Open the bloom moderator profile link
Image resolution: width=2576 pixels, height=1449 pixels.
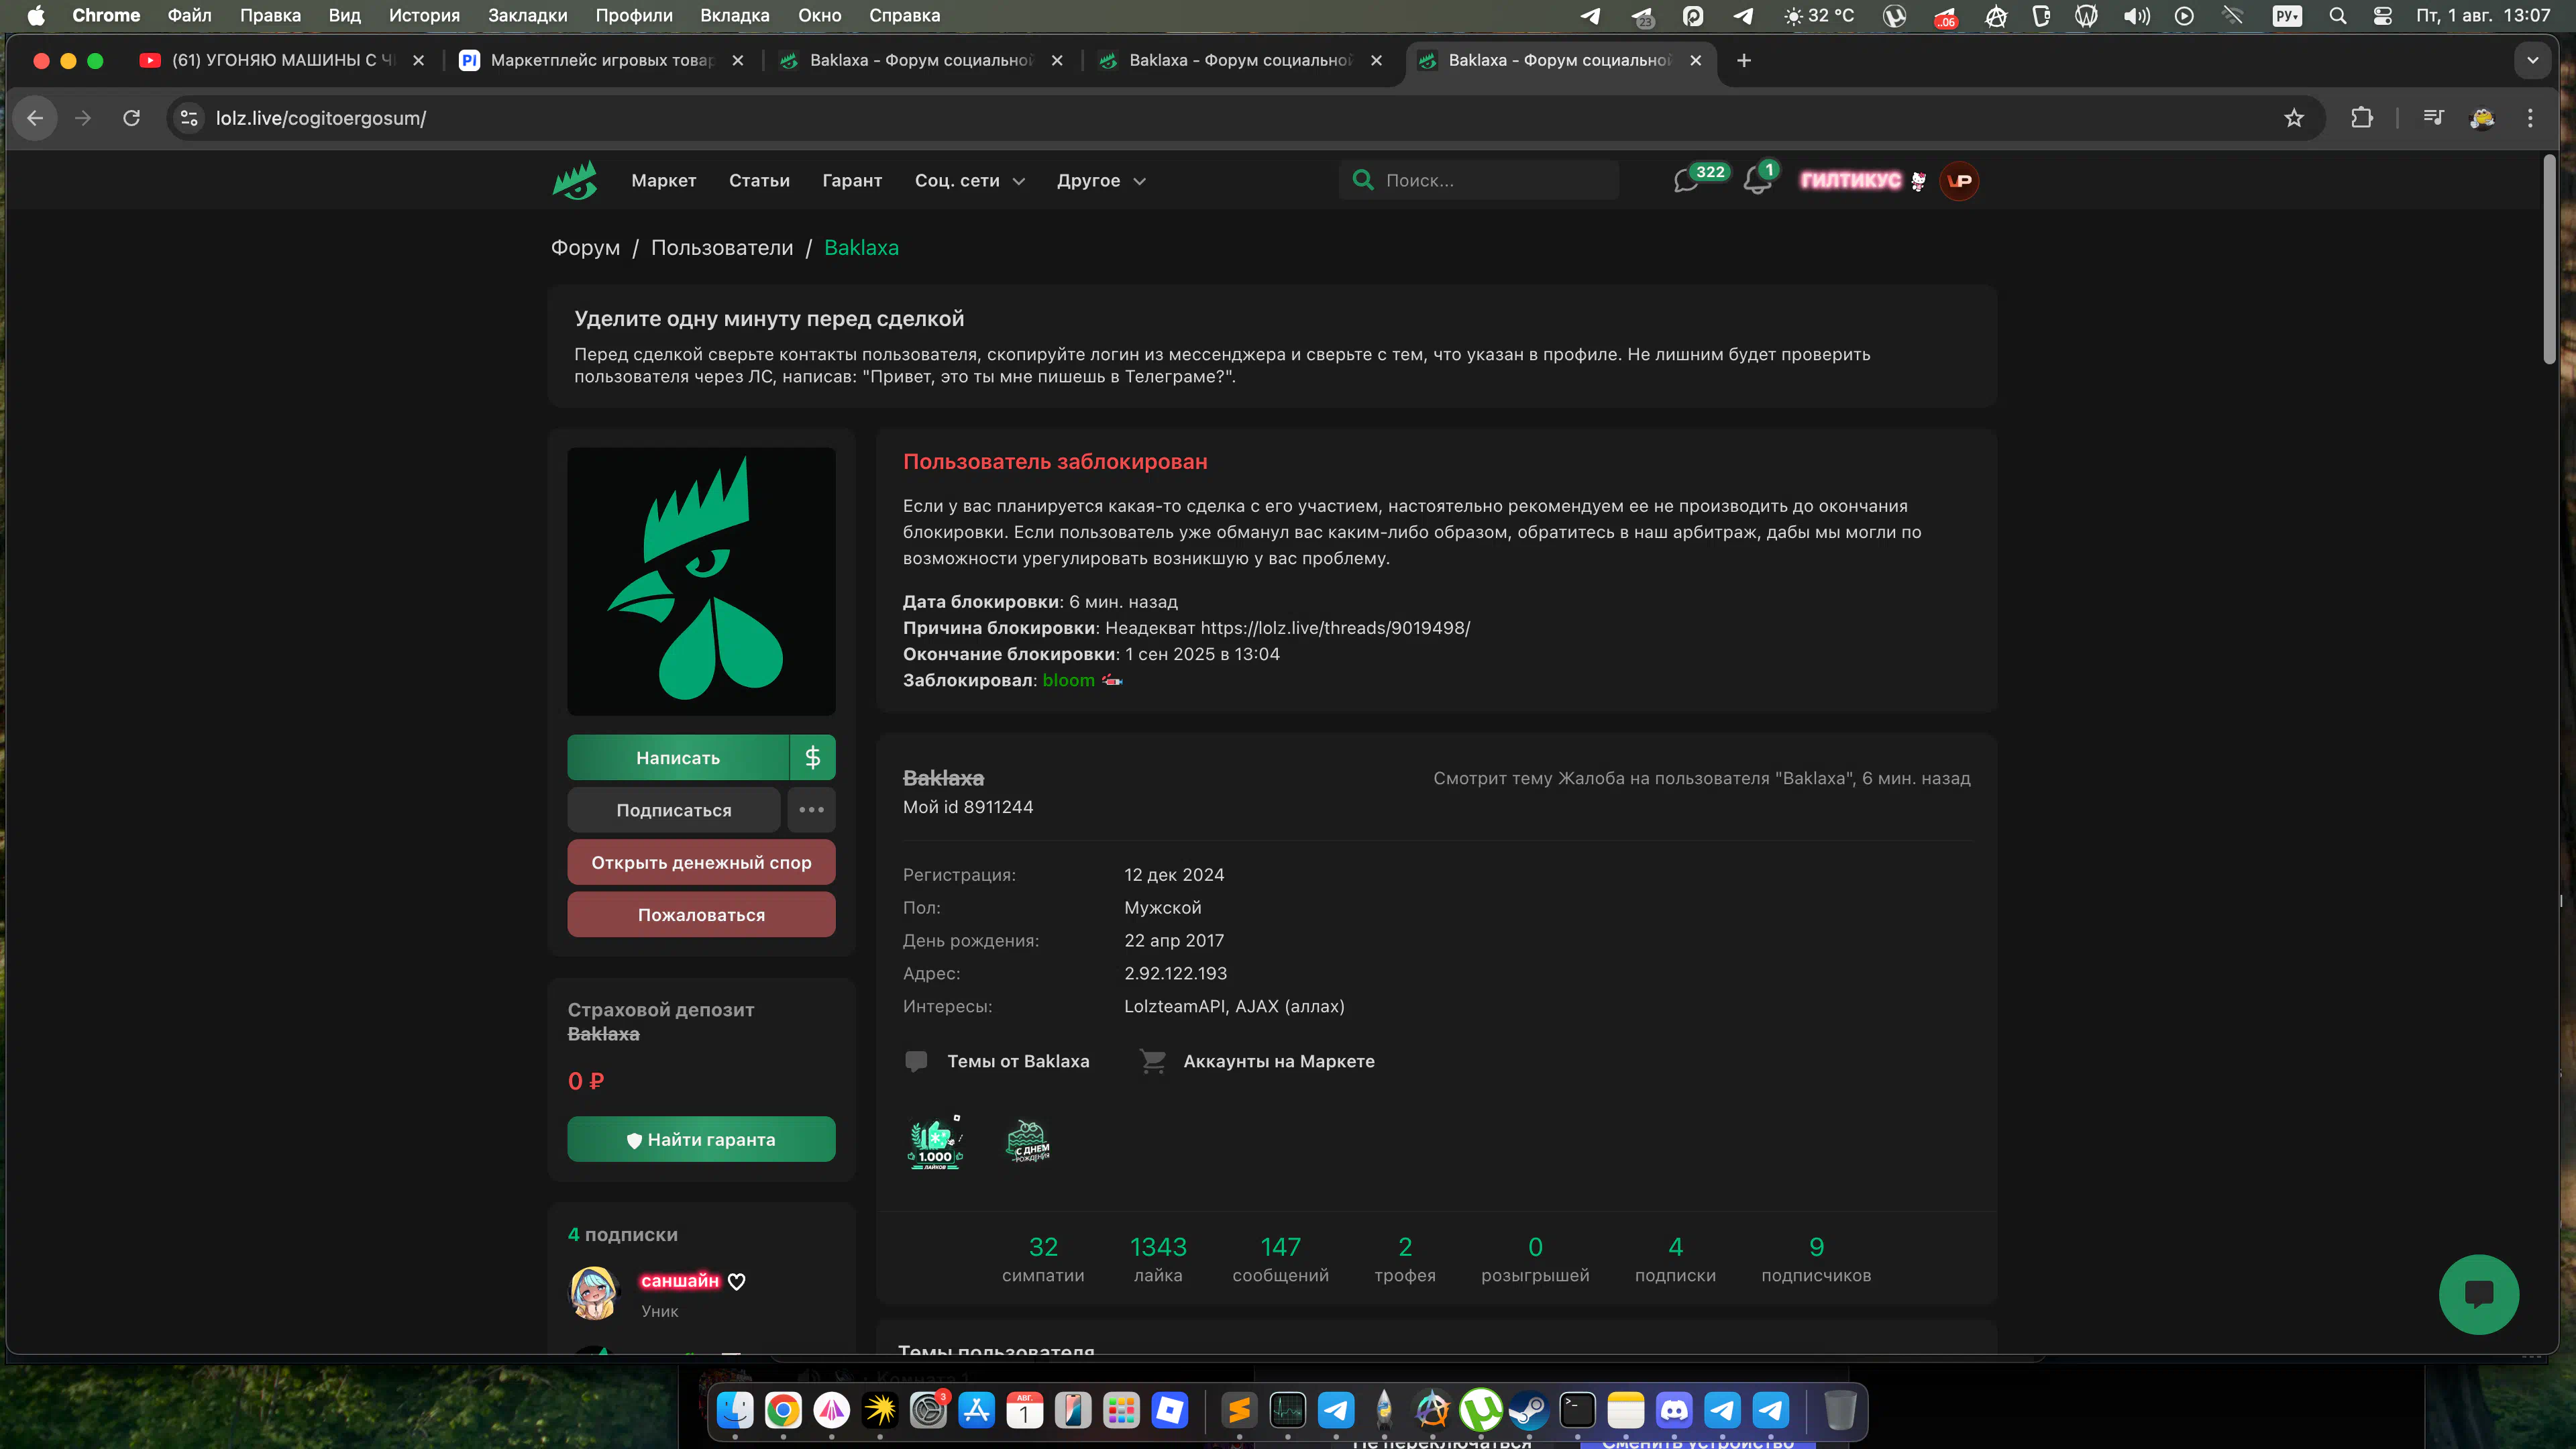1068,680
